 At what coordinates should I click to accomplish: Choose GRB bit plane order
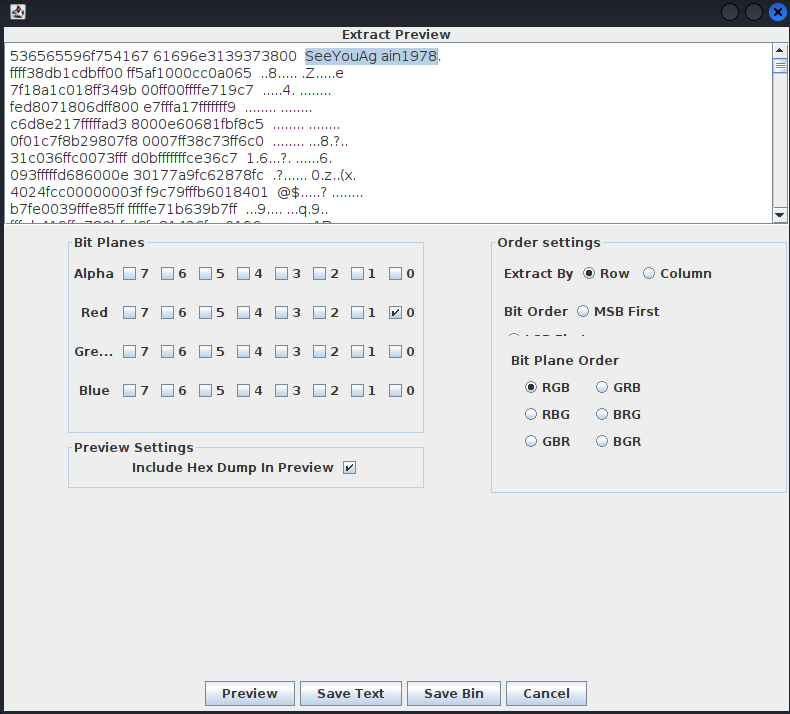click(602, 387)
